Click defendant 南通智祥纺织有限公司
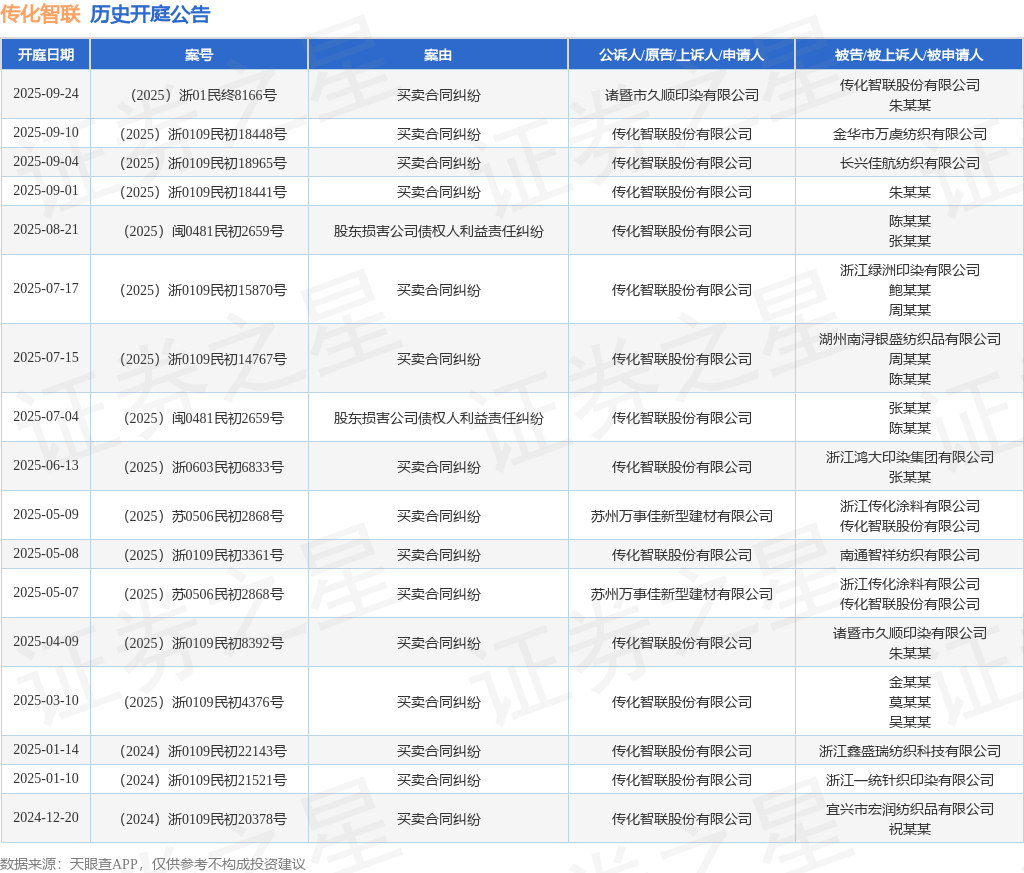 pos(910,555)
